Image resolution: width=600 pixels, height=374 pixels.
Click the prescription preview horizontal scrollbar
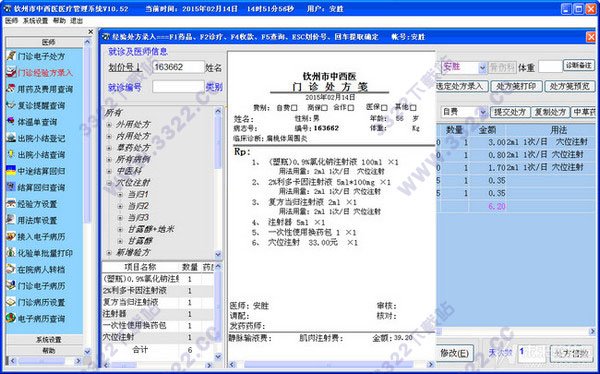click(331, 365)
